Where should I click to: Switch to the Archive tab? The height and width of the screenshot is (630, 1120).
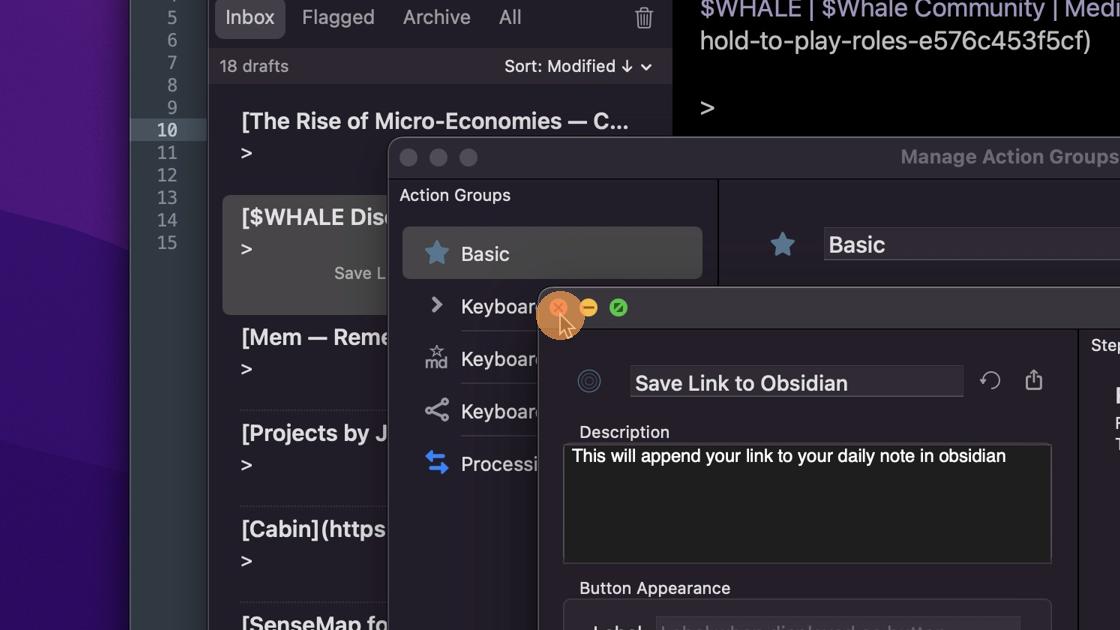tap(436, 17)
